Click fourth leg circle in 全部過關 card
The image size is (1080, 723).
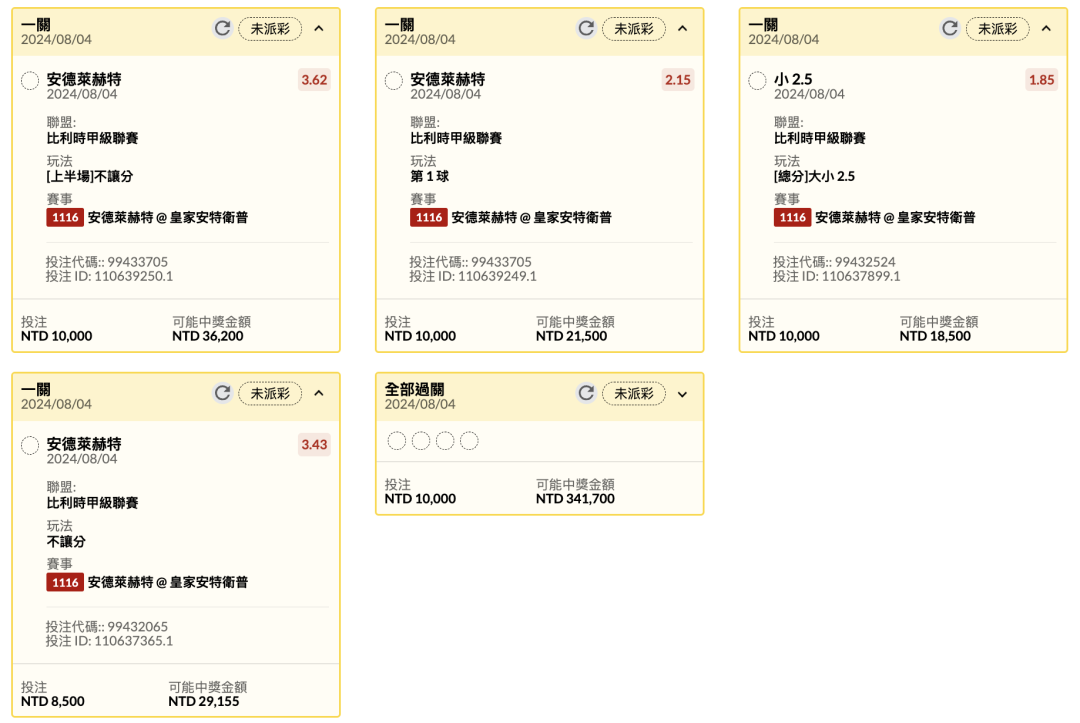469,441
